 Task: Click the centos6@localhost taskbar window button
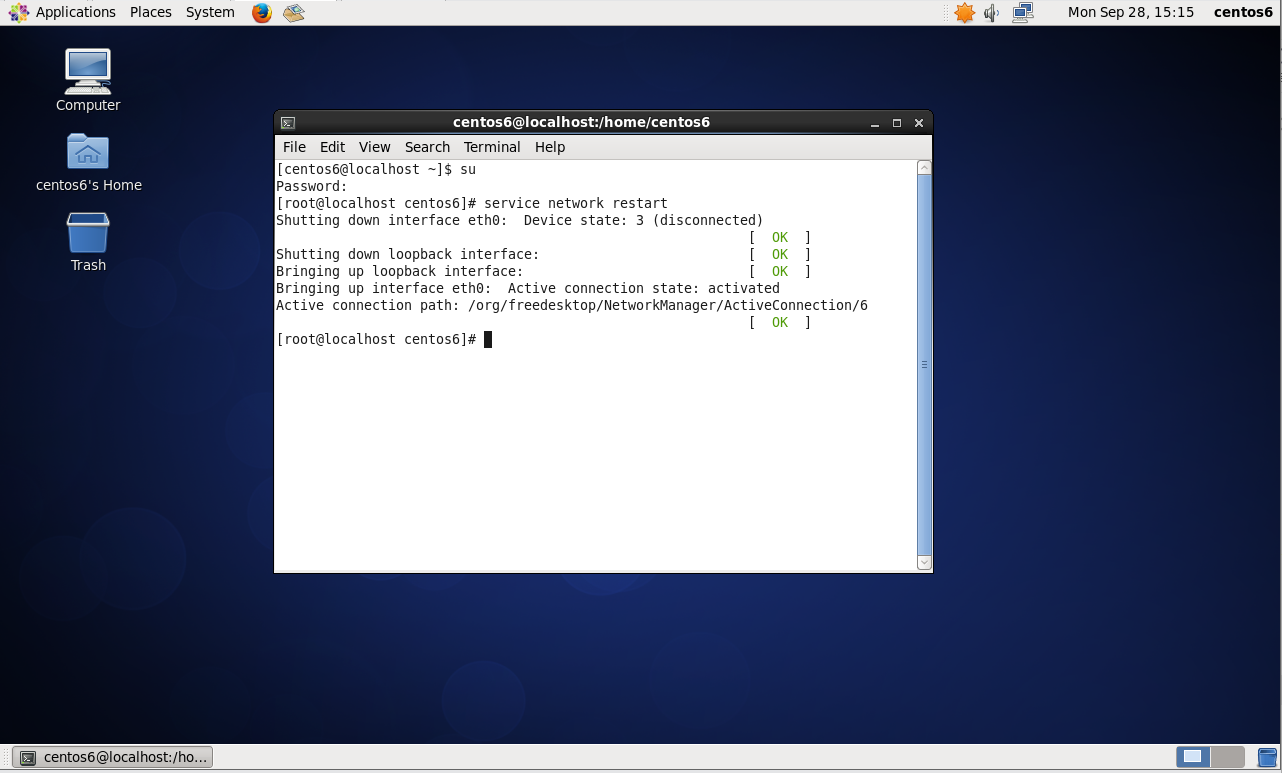pyautogui.click(x=113, y=757)
